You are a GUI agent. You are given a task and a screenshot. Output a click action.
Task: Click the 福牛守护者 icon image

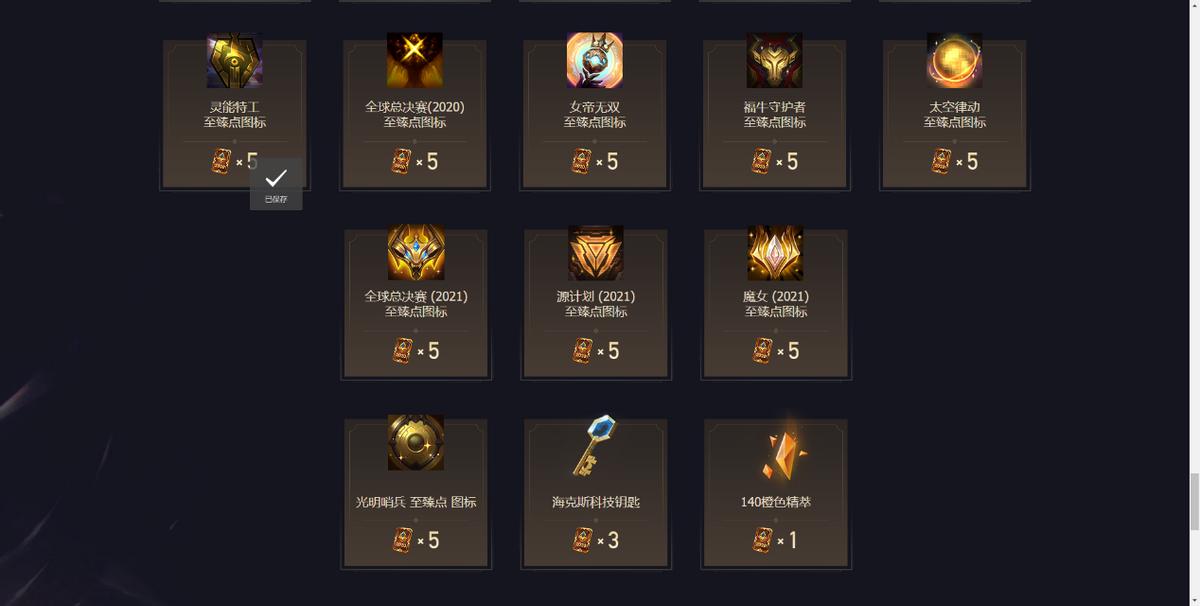pyautogui.click(x=775, y=60)
